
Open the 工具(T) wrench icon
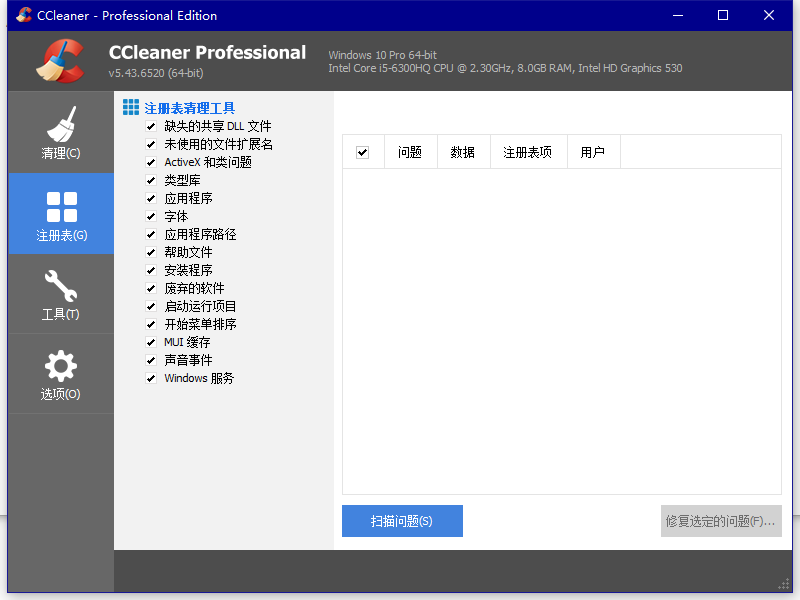point(61,286)
